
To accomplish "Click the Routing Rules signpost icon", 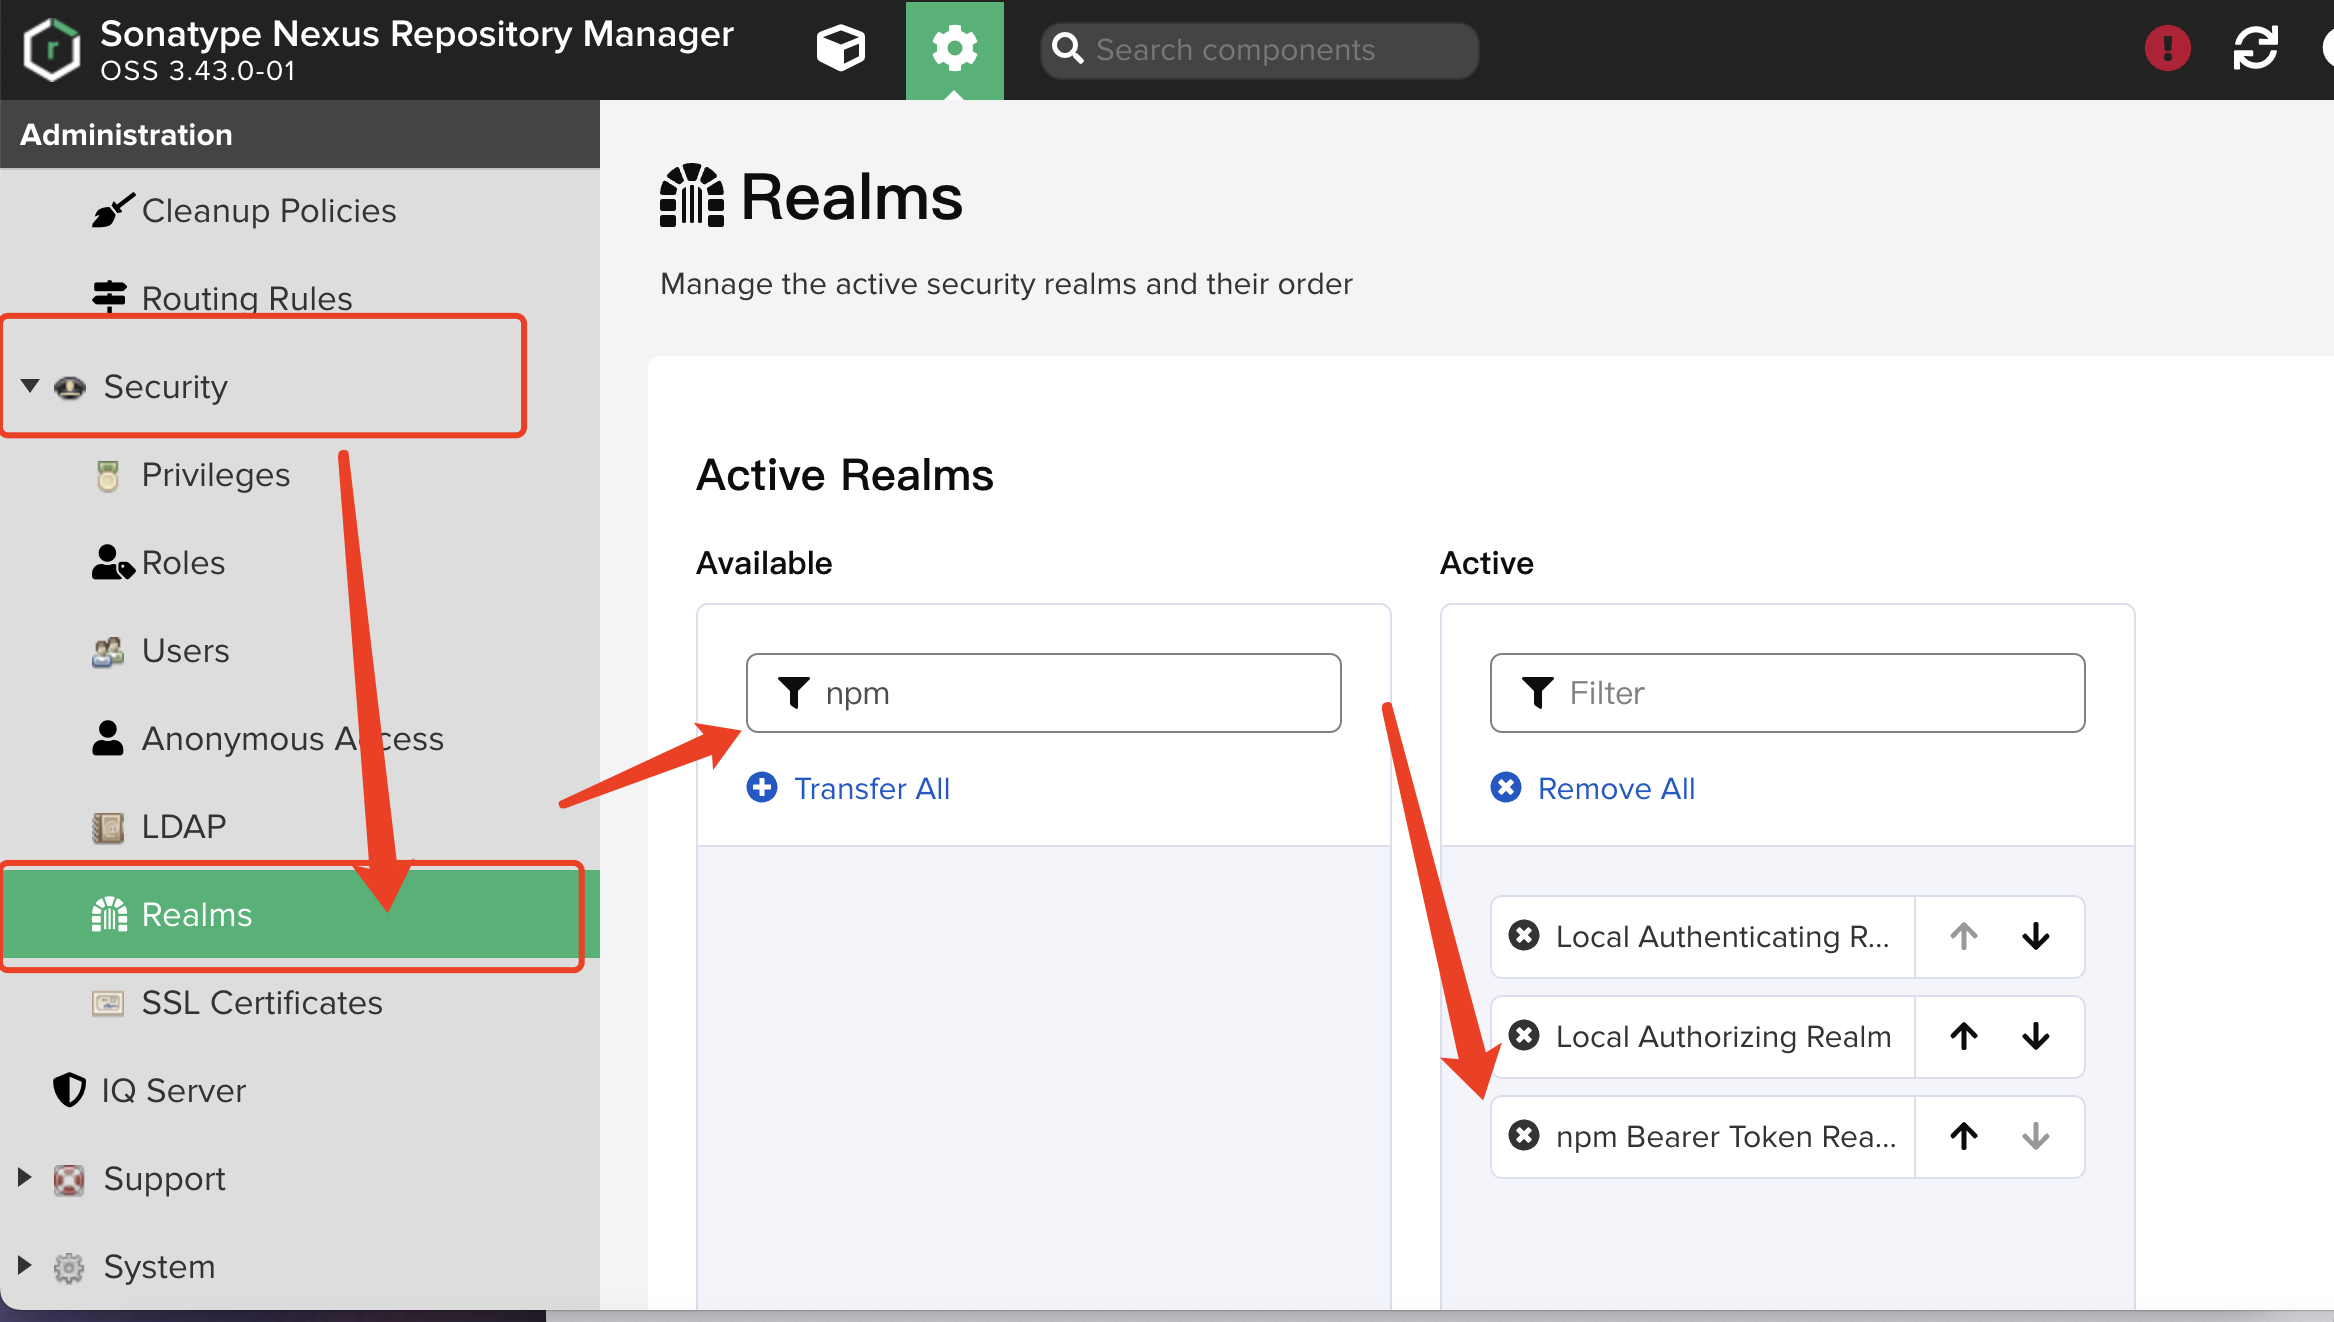I will click(109, 297).
